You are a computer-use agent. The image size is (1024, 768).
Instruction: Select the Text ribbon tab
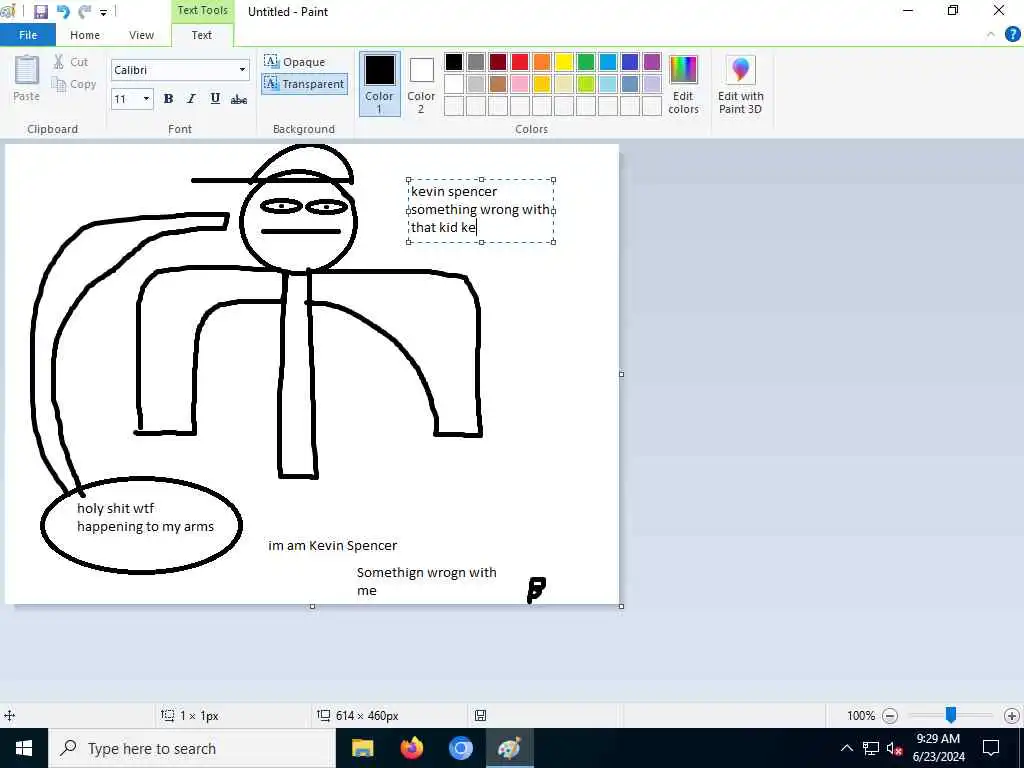(x=202, y=35)
